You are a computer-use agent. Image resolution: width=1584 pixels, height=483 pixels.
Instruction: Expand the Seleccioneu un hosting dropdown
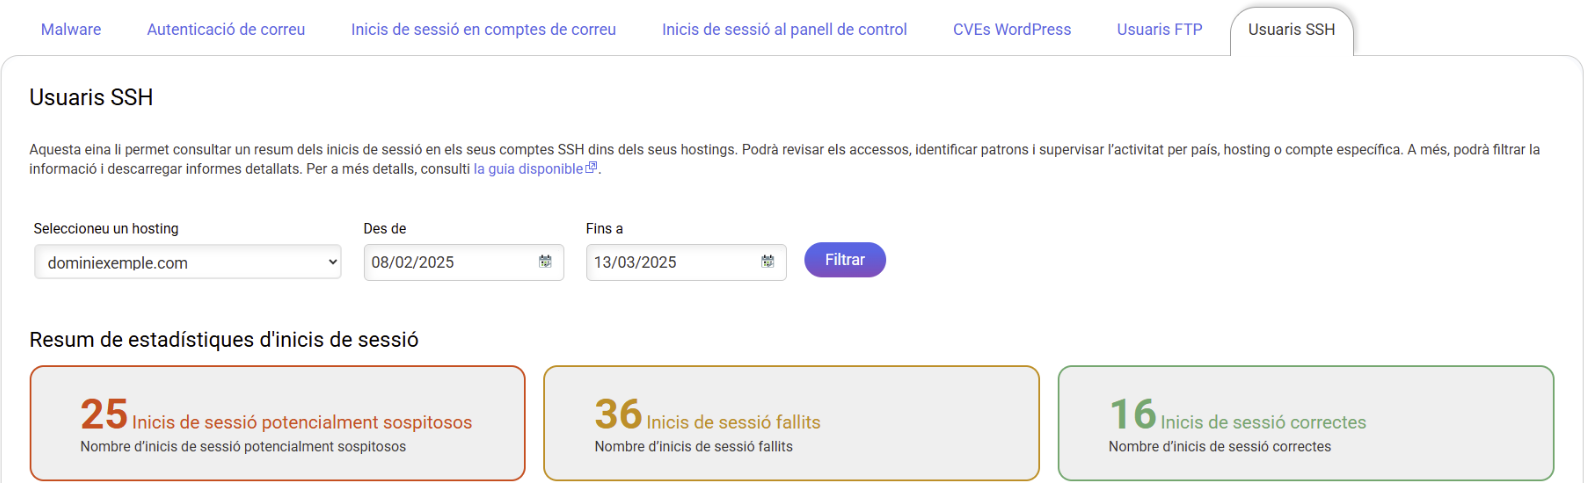188,262
